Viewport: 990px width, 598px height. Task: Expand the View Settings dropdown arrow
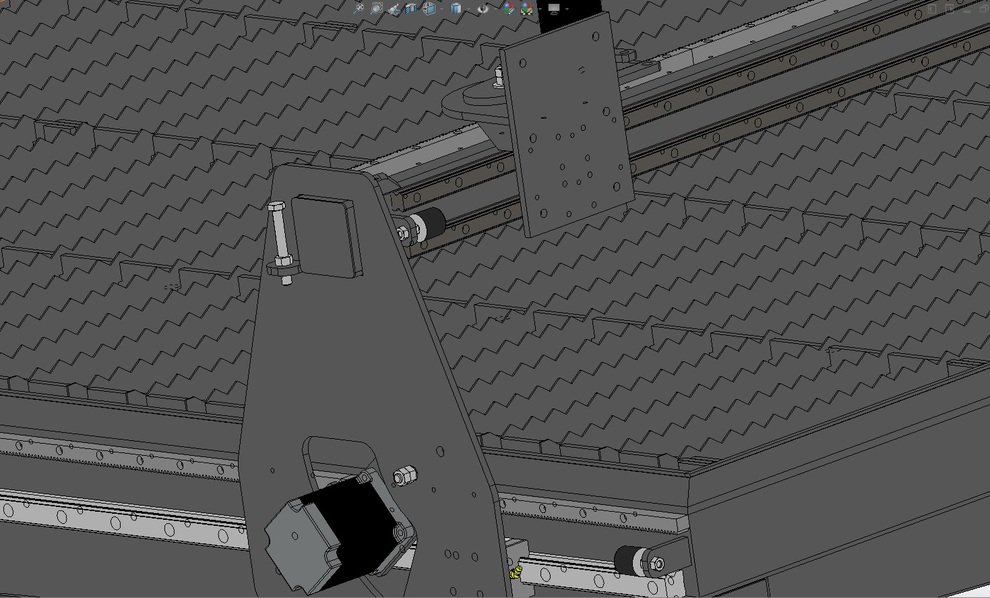click(x=567, y=8)
